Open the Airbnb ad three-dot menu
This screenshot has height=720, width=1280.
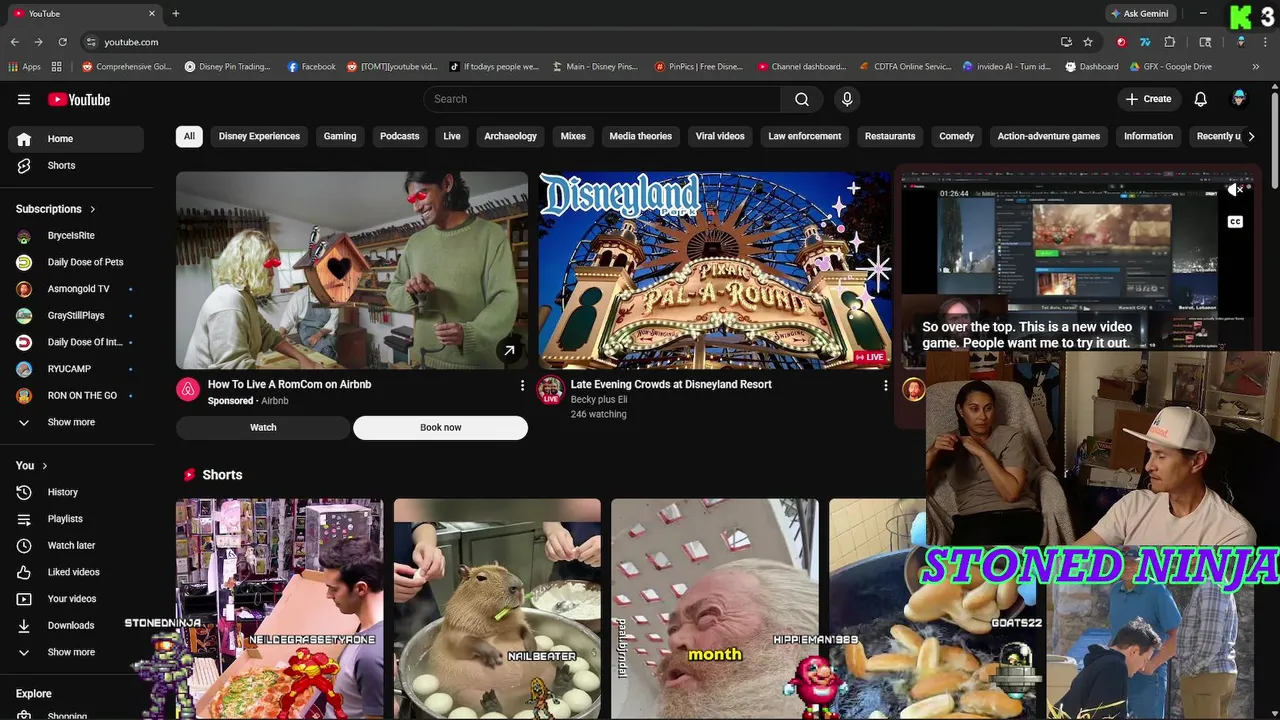tap(522, 385)
